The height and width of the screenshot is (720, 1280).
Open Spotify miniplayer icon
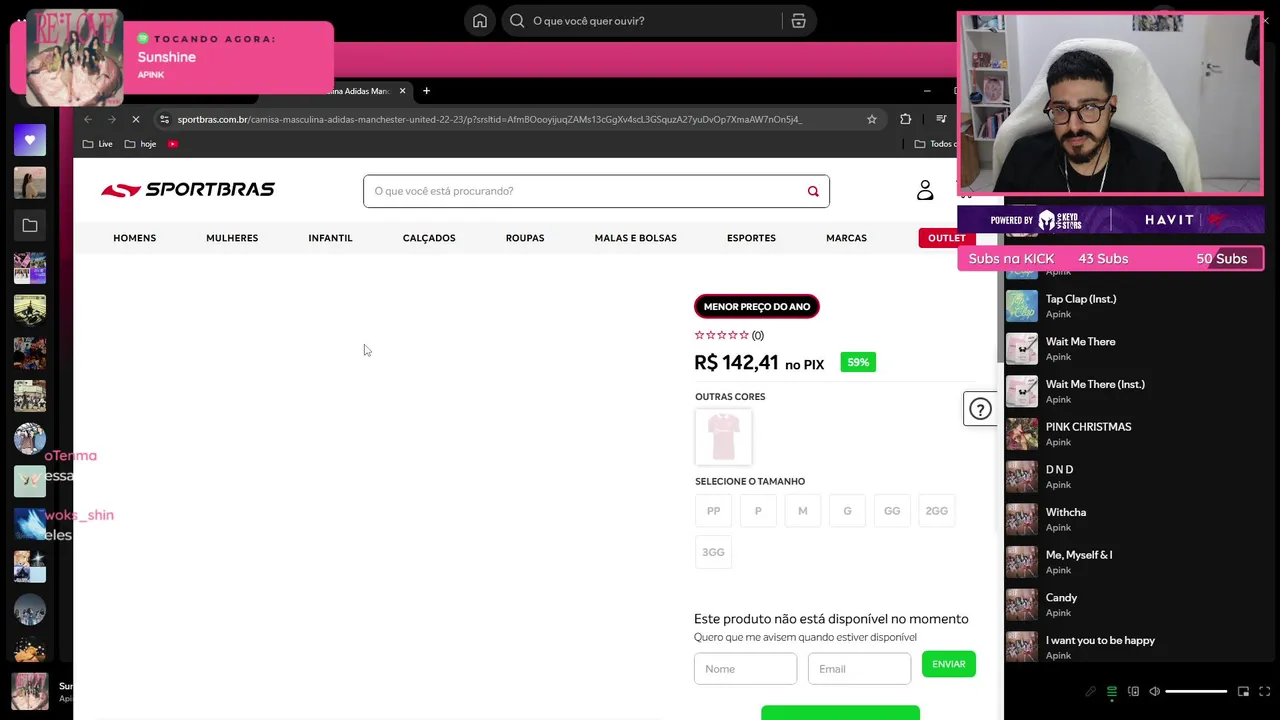click(x=1244, y=691)
